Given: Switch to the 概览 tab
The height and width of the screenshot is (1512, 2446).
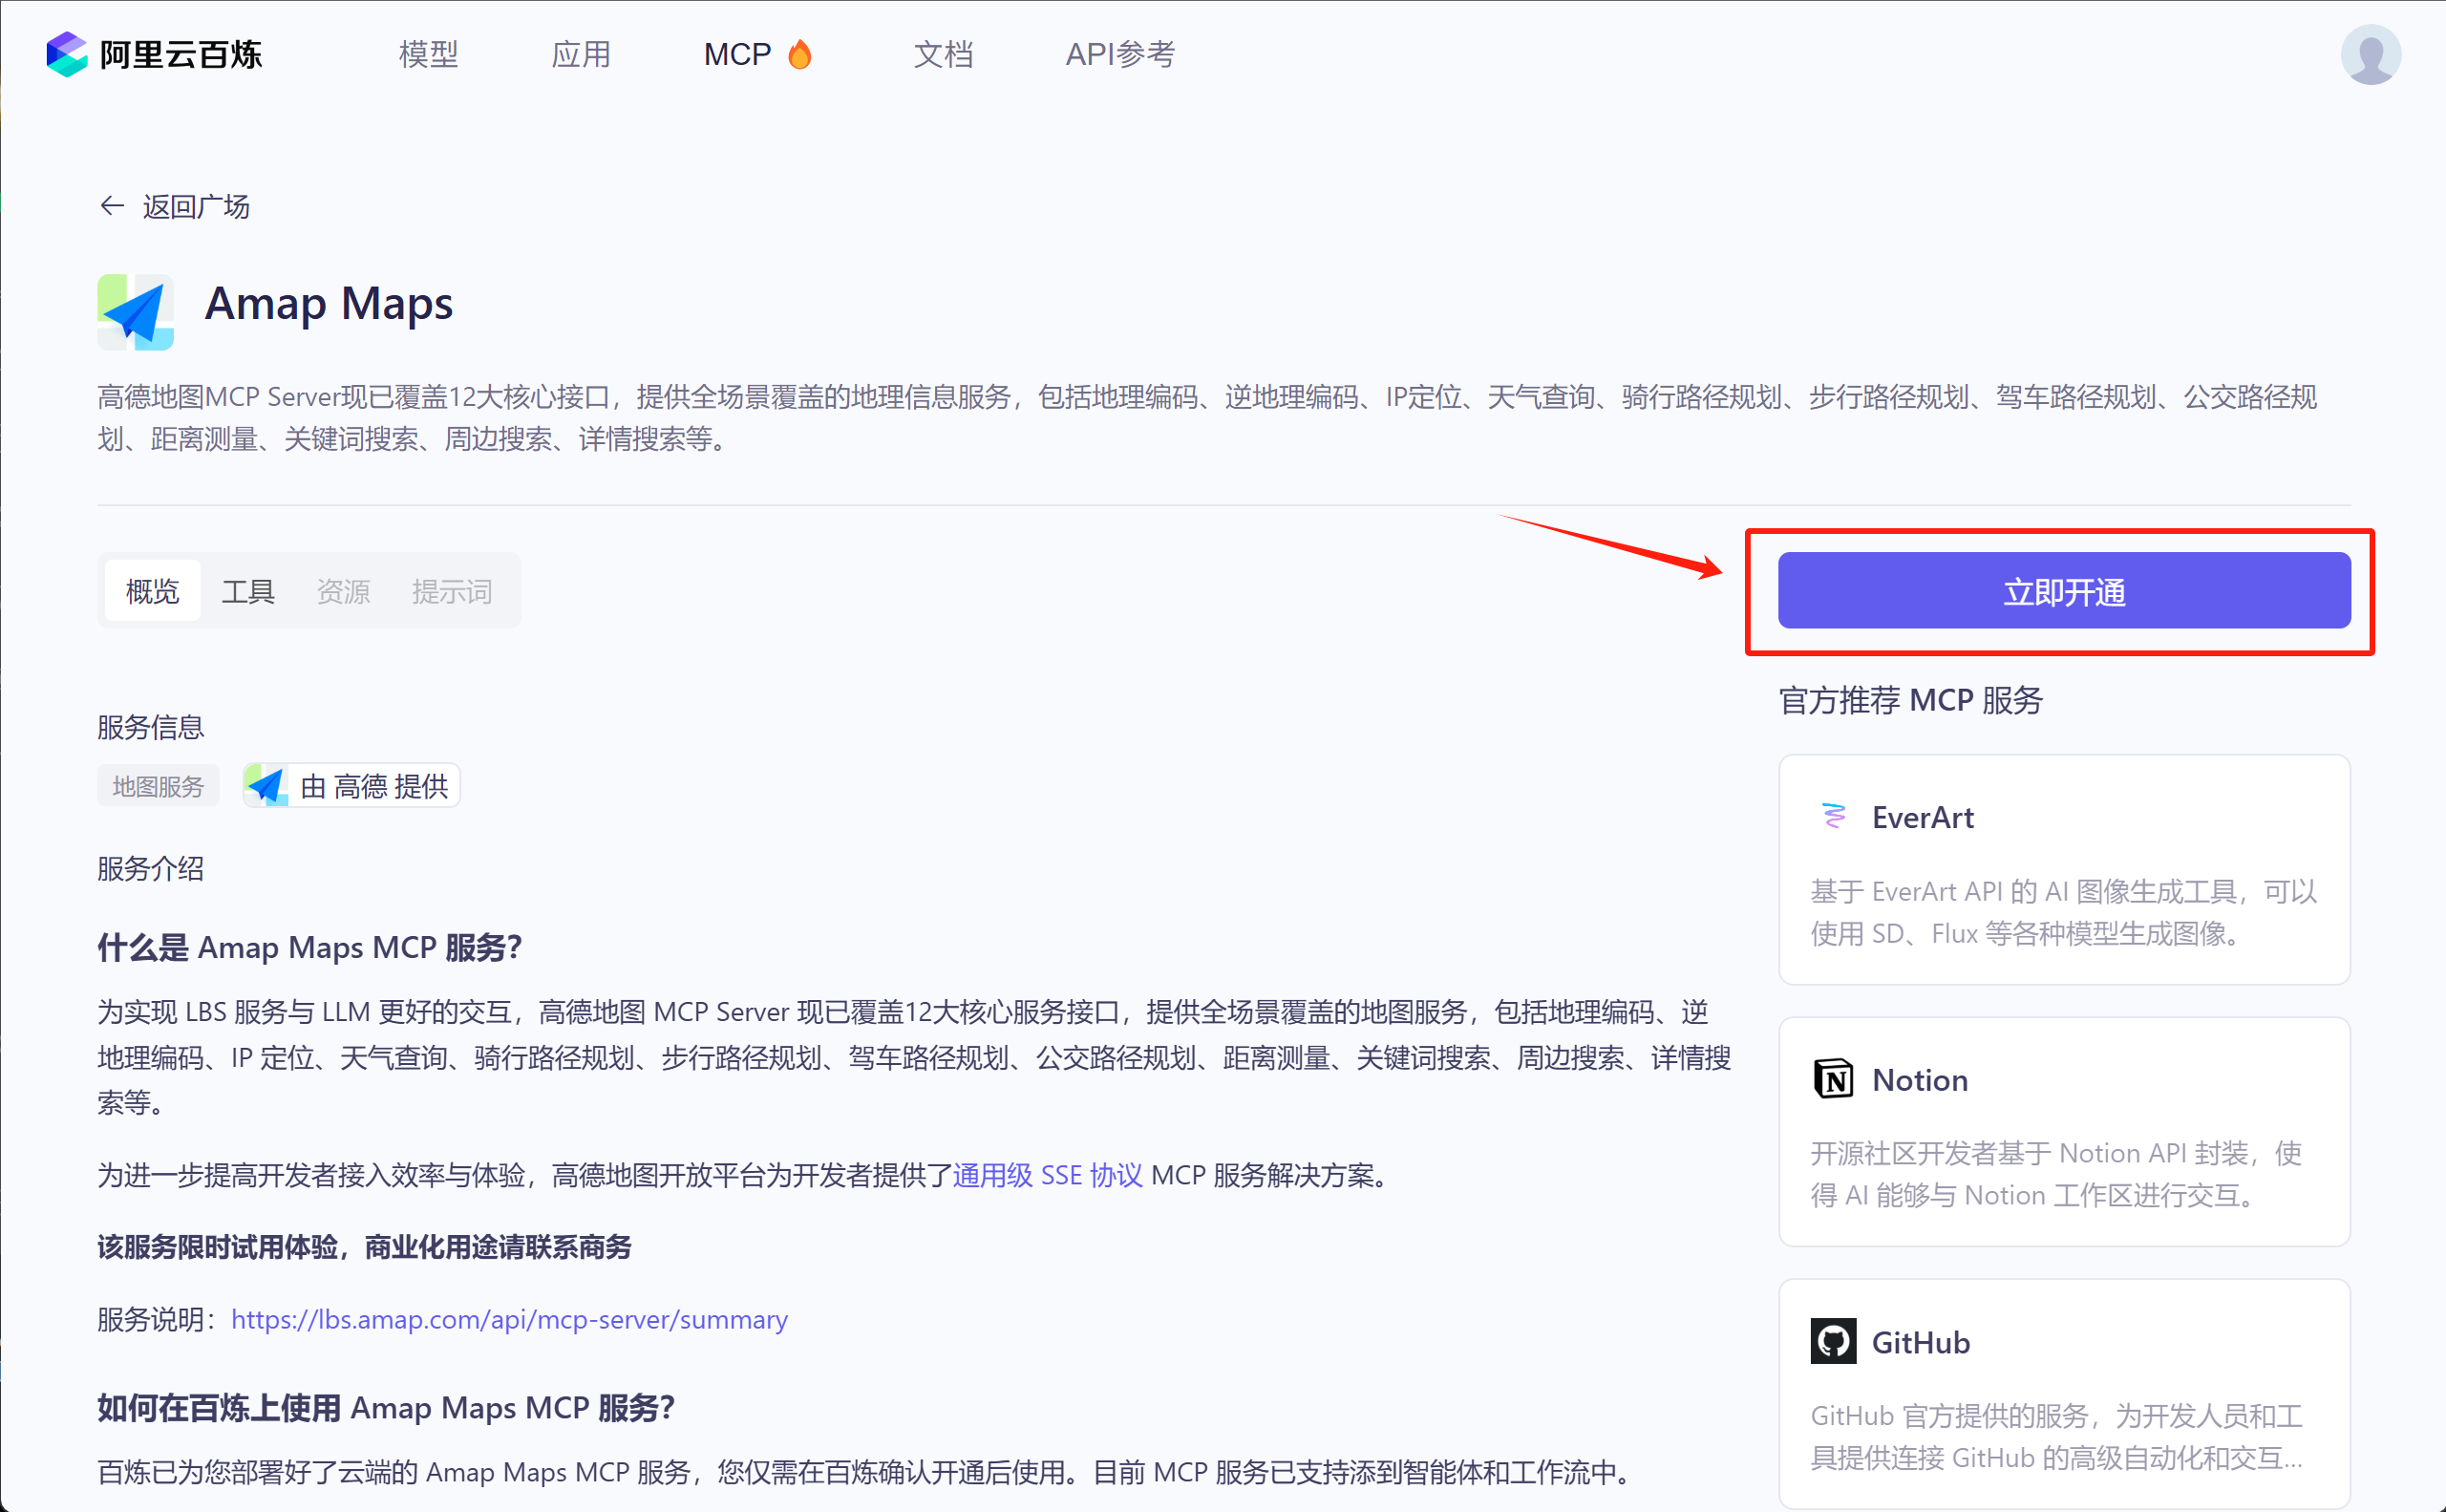Looking at the screenshot, I should 152,591.
